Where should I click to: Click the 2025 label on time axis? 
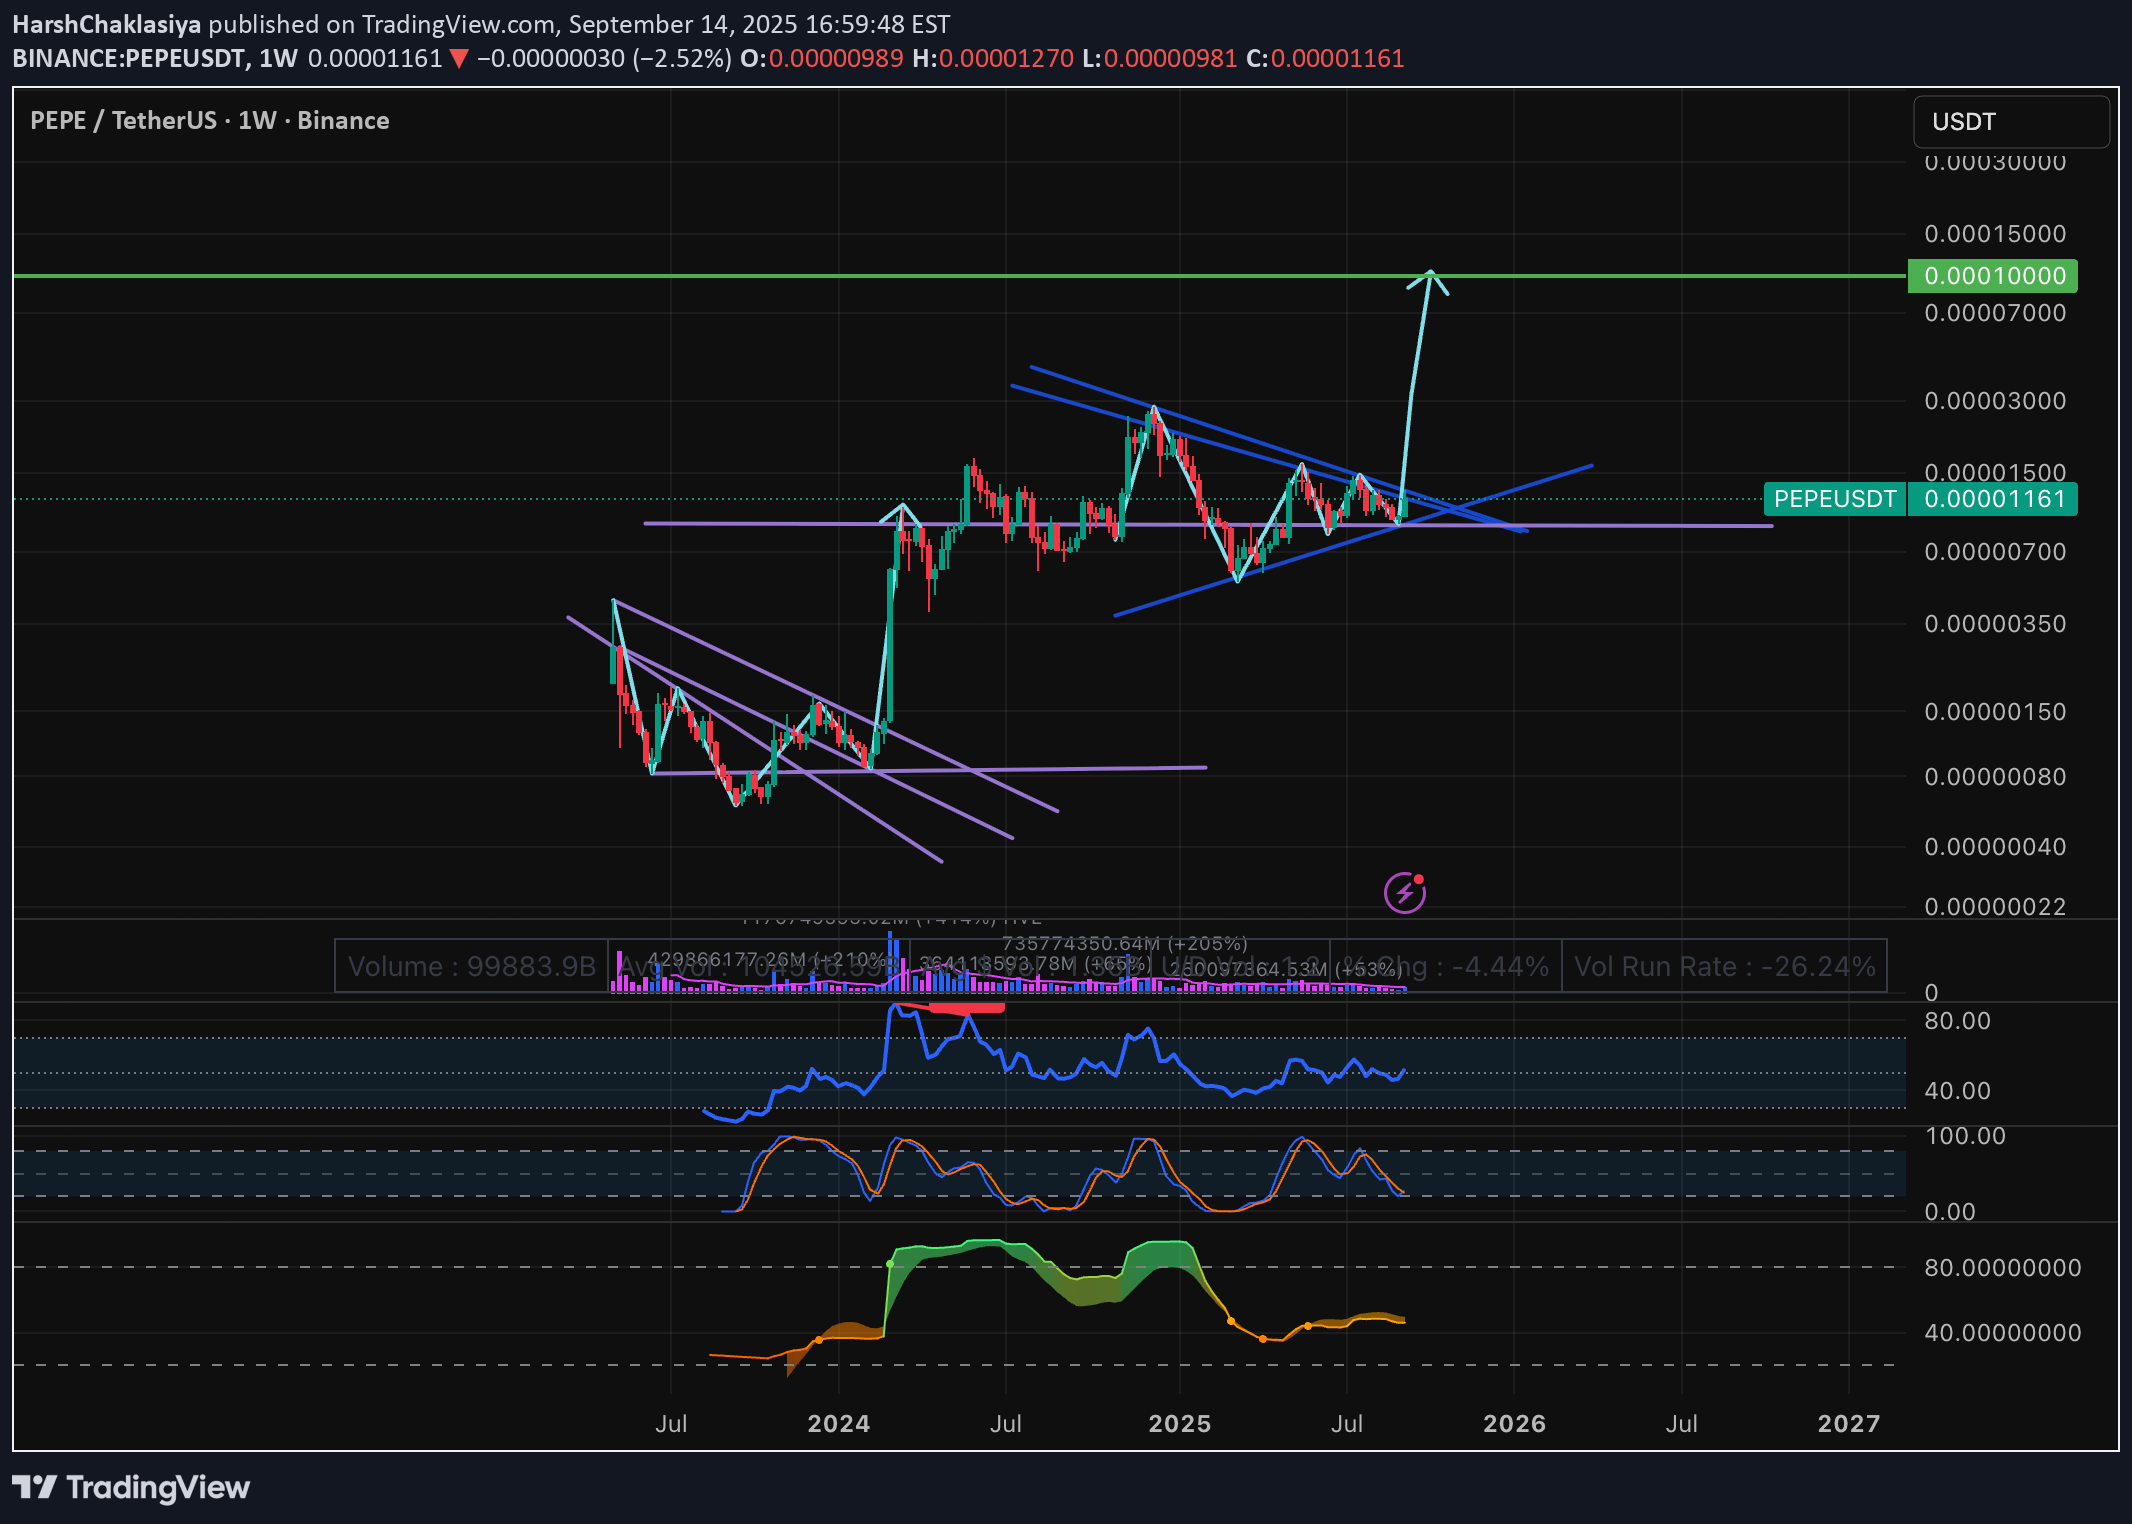[x=1180, y=1423]
